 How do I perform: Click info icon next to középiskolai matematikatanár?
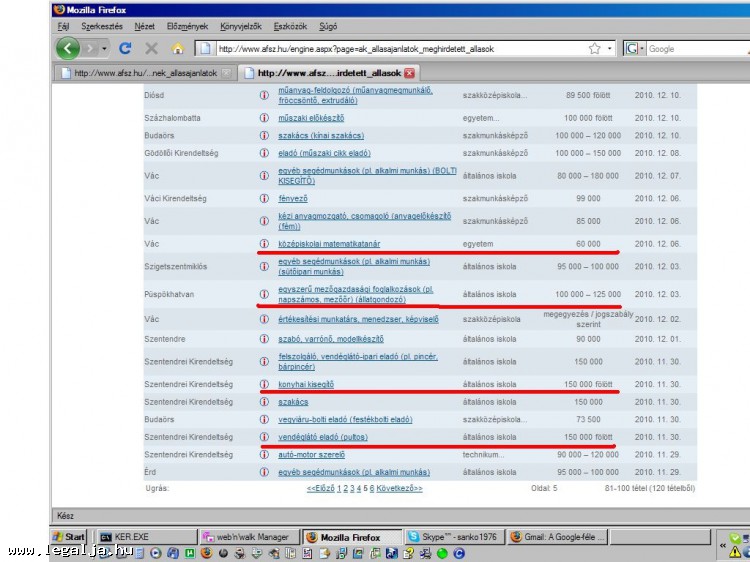[x=264, y=244]
